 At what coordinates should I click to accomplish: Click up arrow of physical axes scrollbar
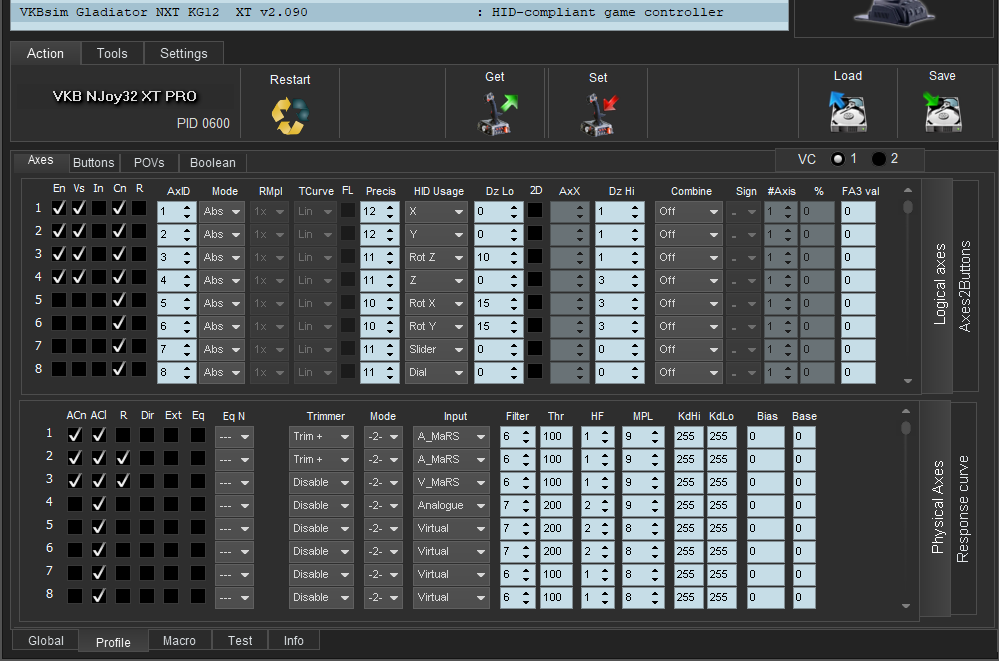(x=906, y=411)
